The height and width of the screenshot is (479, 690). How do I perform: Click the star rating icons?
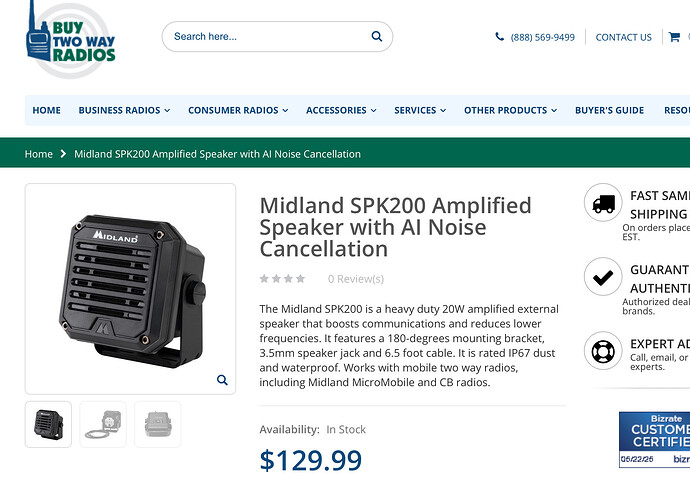[283, 278]
